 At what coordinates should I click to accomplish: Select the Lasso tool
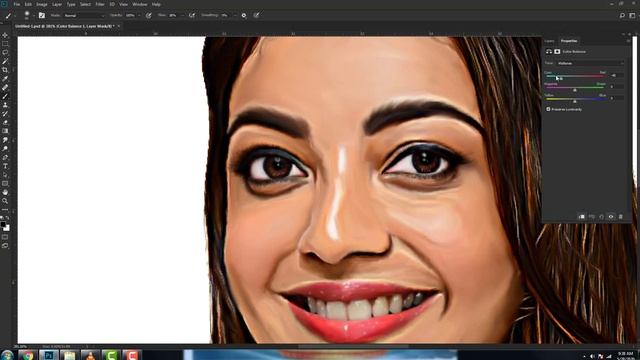coord(5,53)
